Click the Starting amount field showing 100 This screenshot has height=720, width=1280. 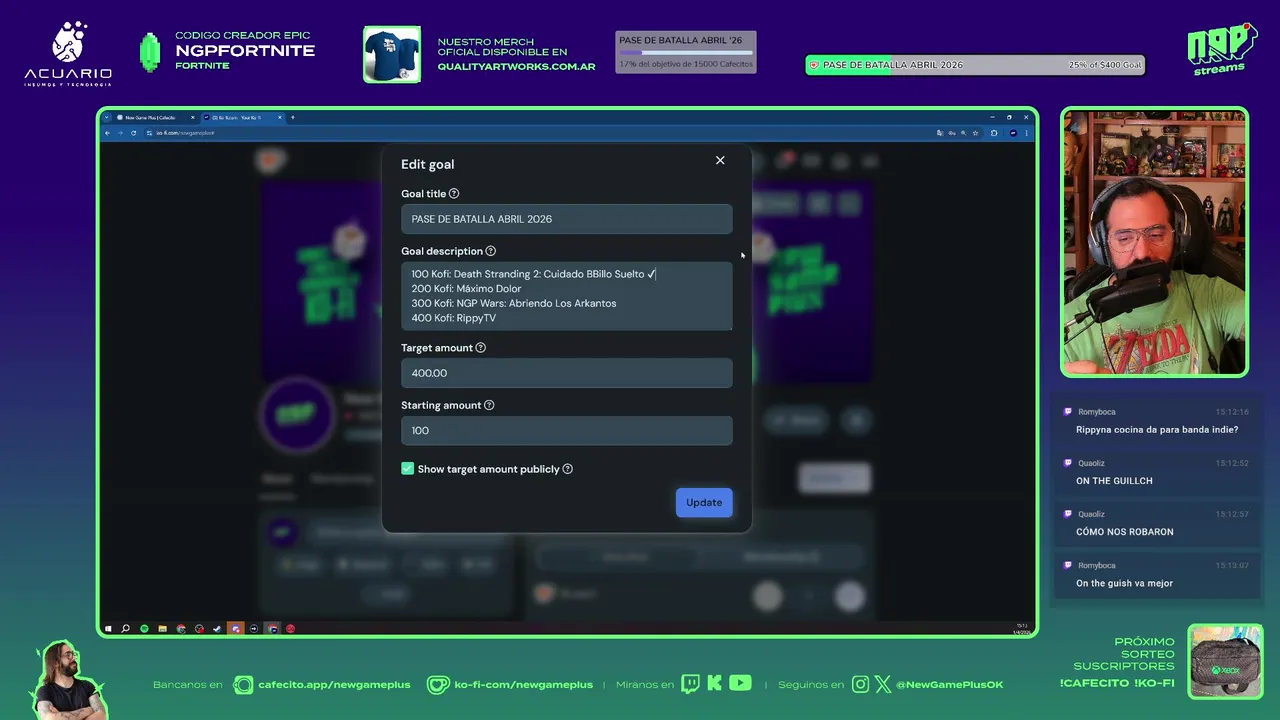pyautogui.click(x=567, y=431)
